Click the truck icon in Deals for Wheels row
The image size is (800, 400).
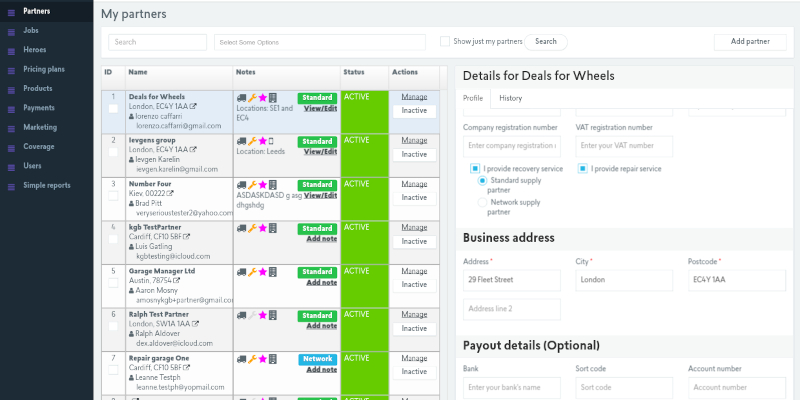click(241, 98)
